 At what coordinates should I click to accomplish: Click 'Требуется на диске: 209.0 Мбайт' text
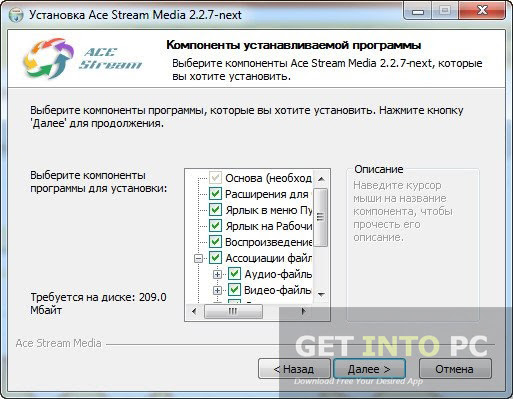pos(98,303)
